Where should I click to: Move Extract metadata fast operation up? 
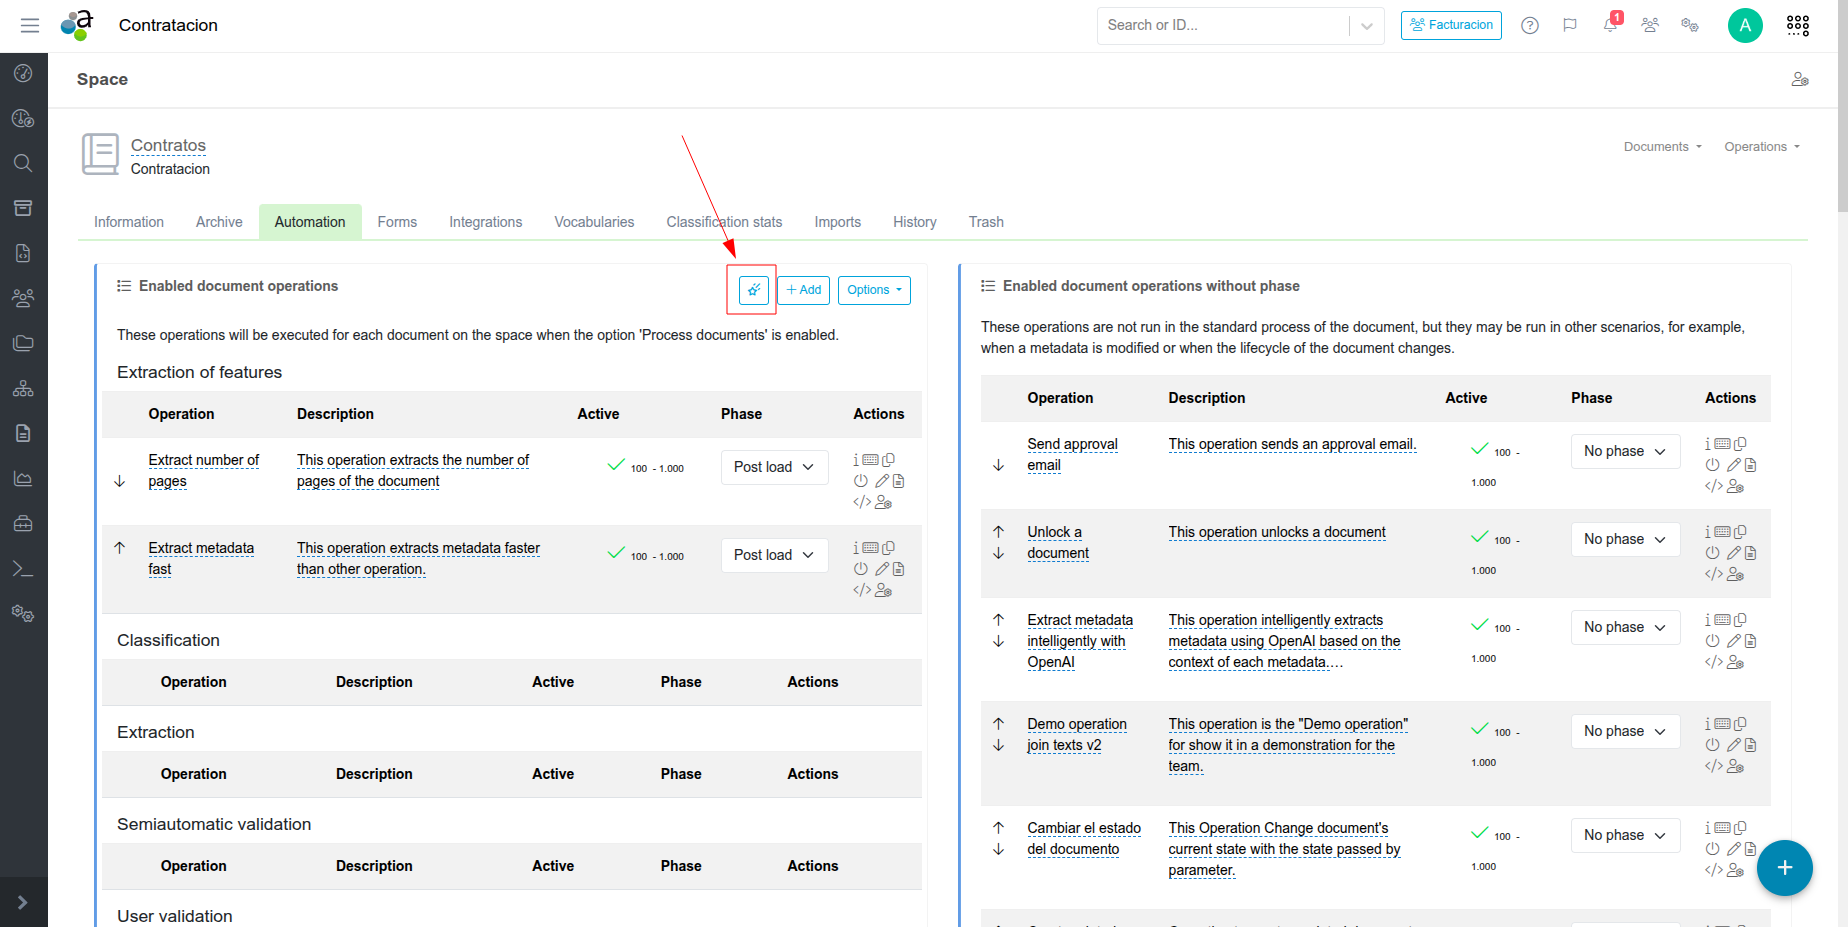pos(120,548)
